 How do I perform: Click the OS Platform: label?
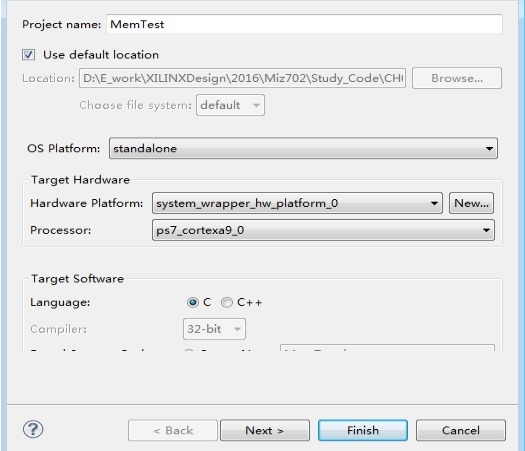click(64, 148)
